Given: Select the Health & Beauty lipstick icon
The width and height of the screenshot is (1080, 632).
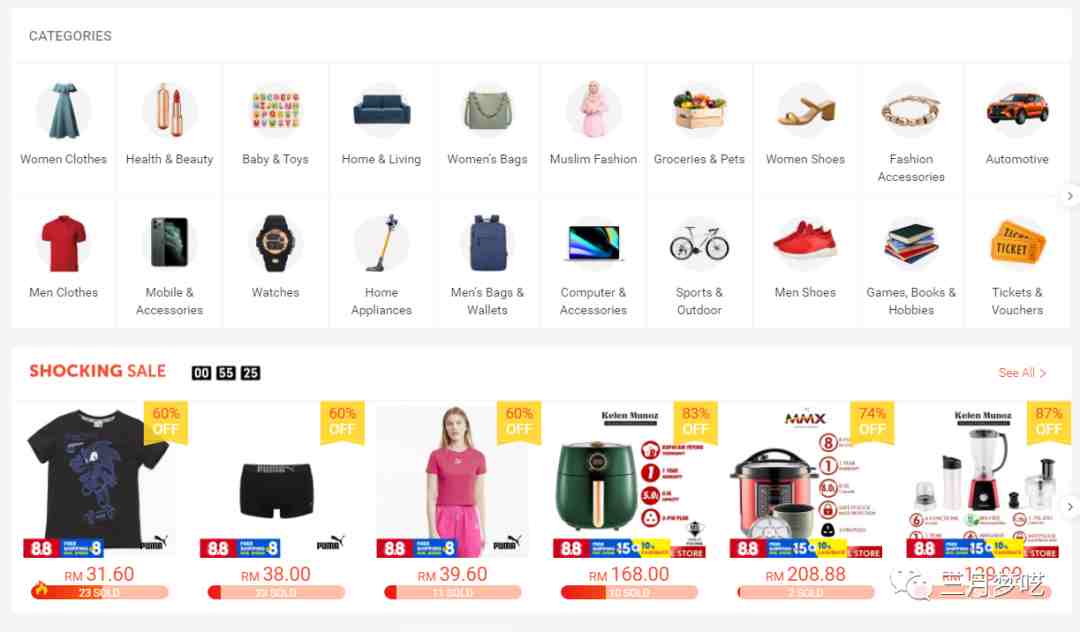Looking at the screenshot, I should 169,110.
